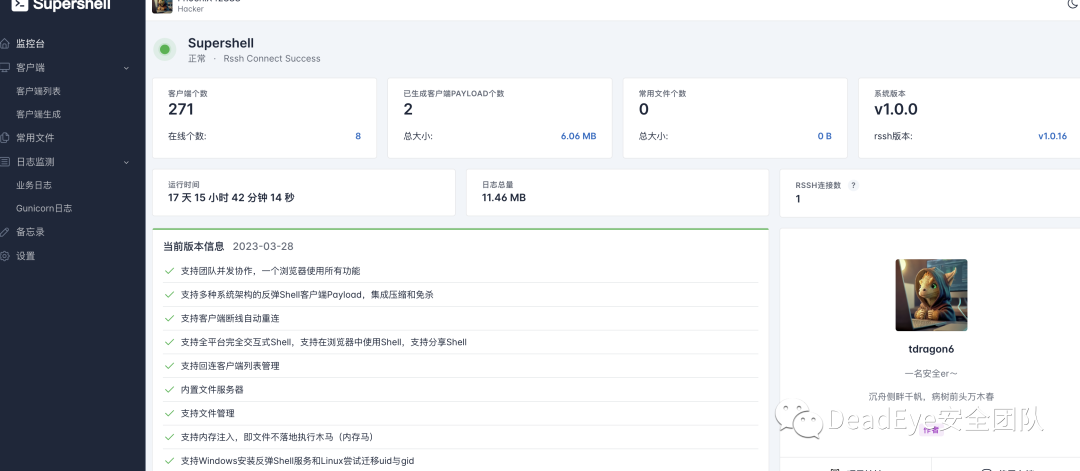Click the 客户端 monitor icon
Viewport: 1080px width, 471px height.
click(x=5, y=67)
